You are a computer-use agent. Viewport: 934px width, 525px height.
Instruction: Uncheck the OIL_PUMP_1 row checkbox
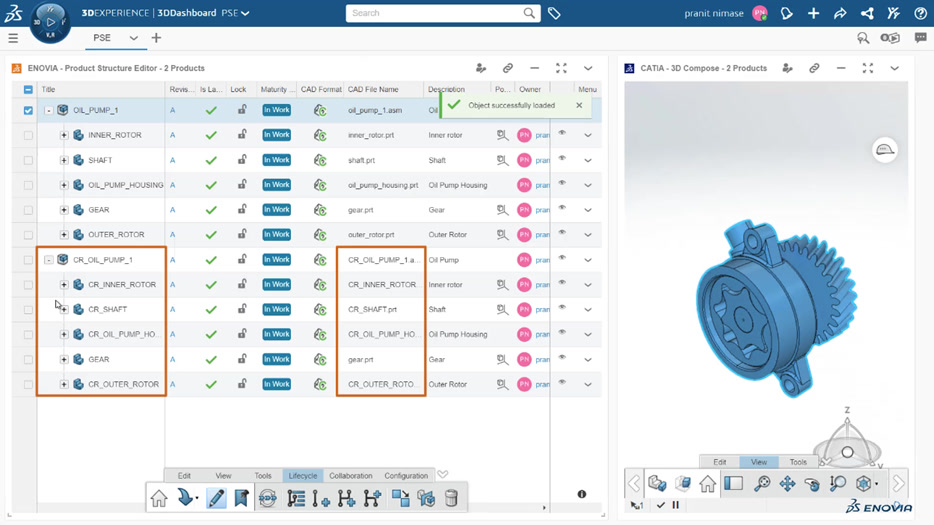28,110
